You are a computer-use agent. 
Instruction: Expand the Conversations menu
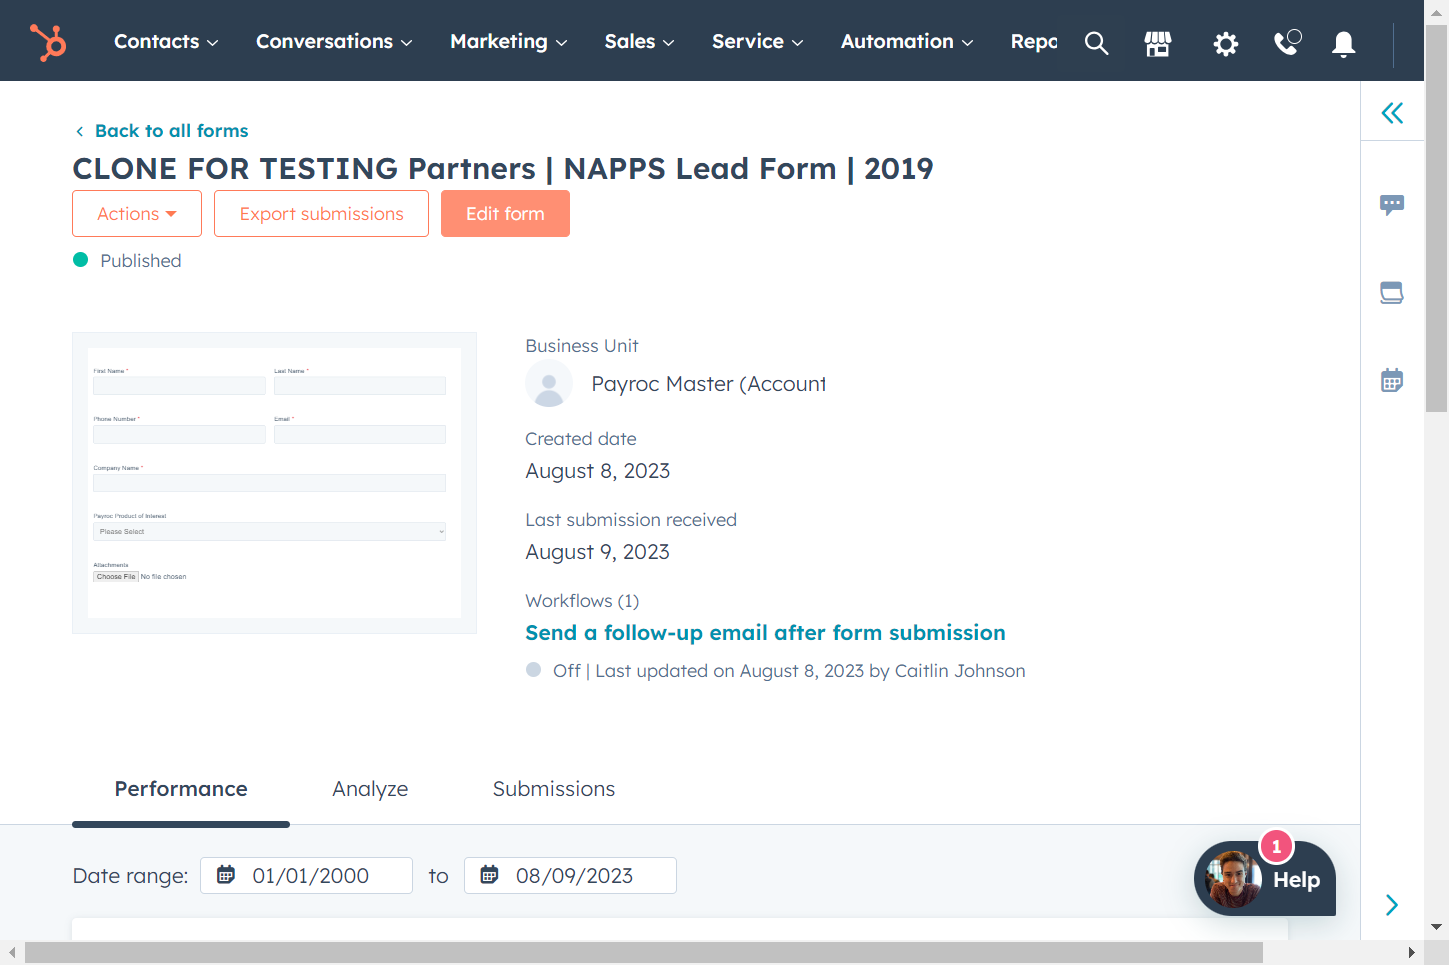[x=334, y=41]
